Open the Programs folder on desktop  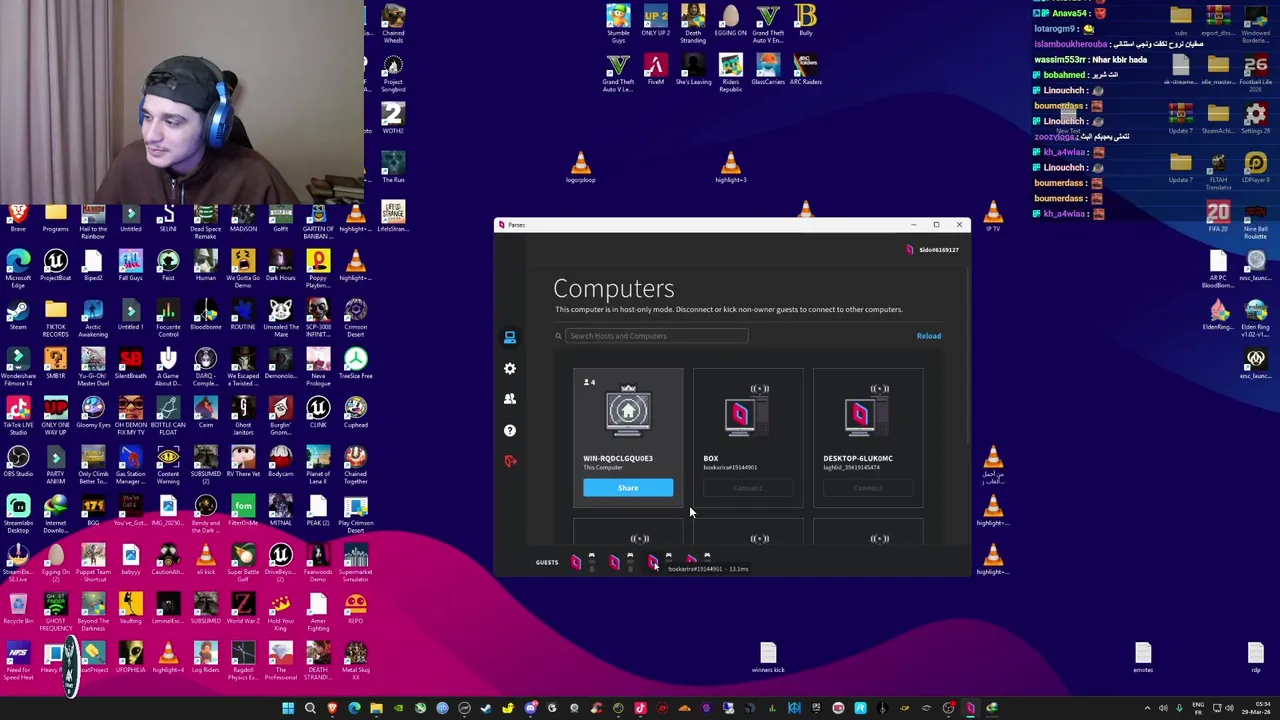click(x=55, y=218)
